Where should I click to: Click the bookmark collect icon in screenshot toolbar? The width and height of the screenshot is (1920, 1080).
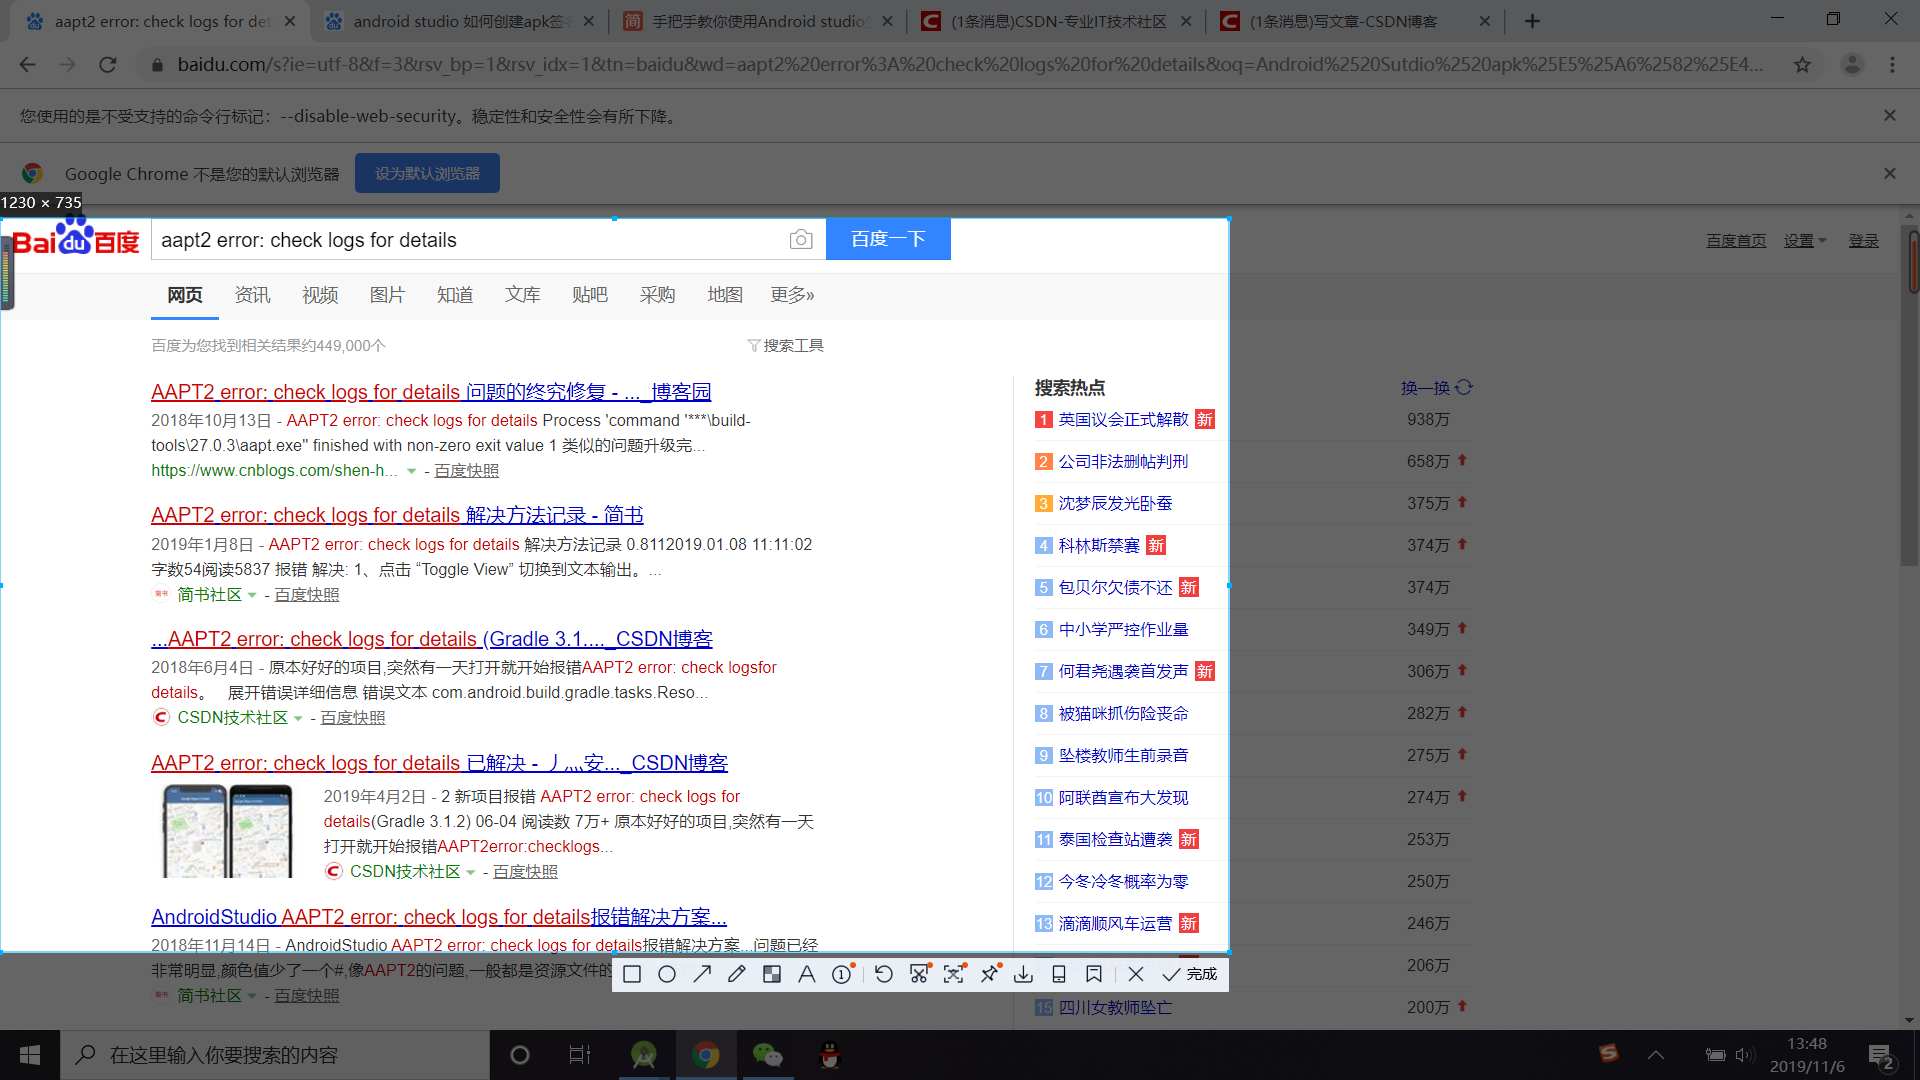click(x=1094, y=974)
